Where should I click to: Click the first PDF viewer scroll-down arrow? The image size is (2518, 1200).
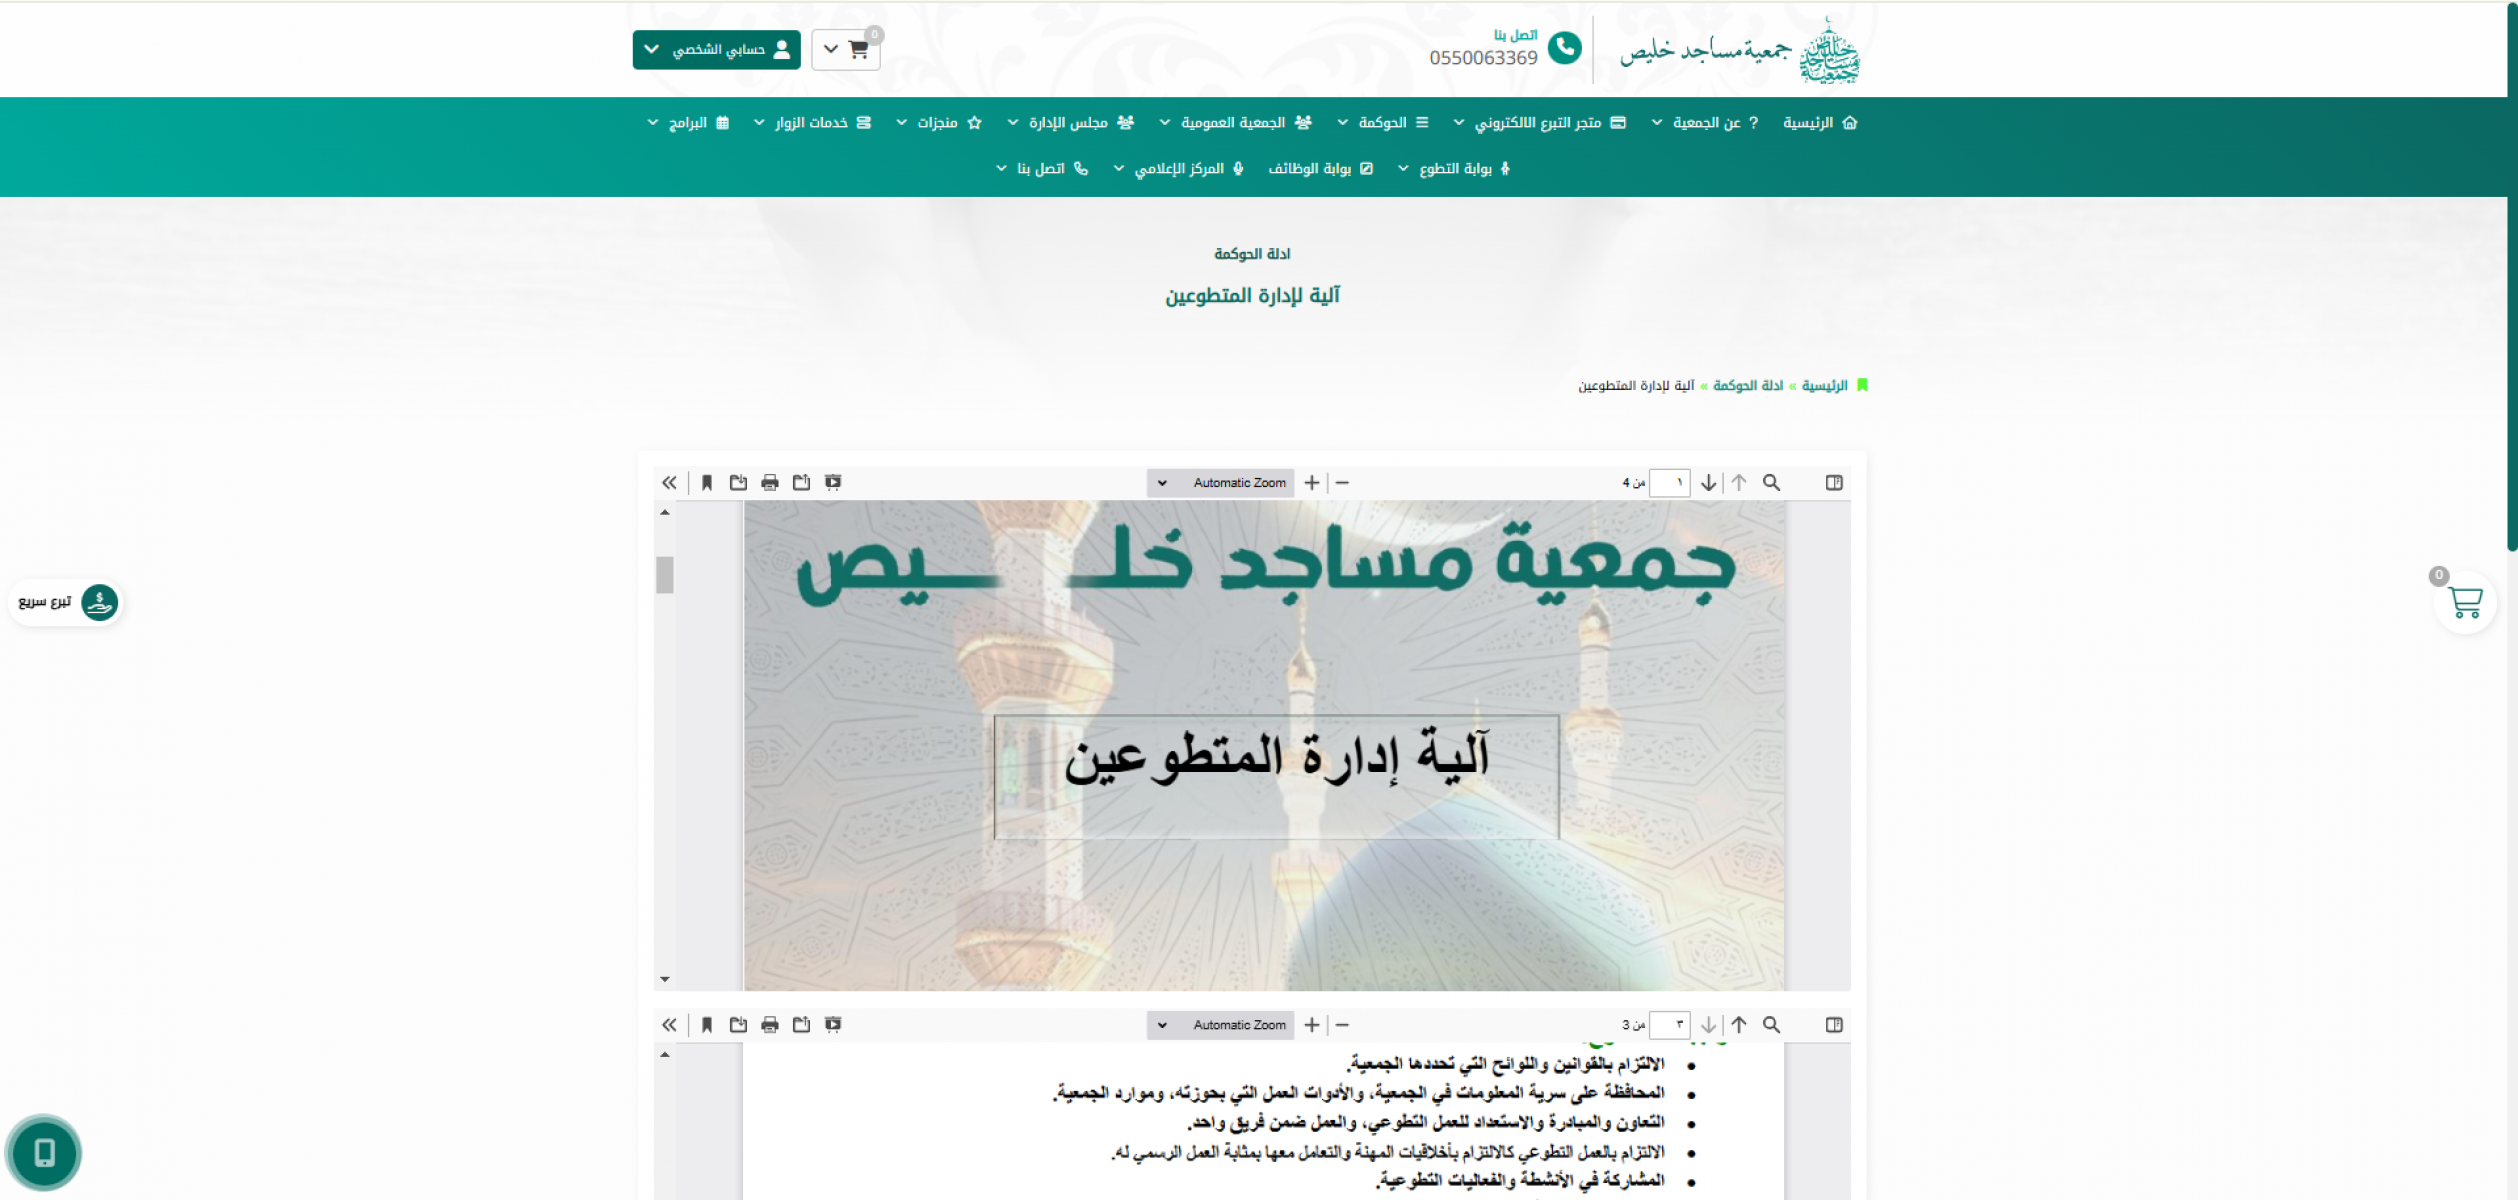coord(665,980)
